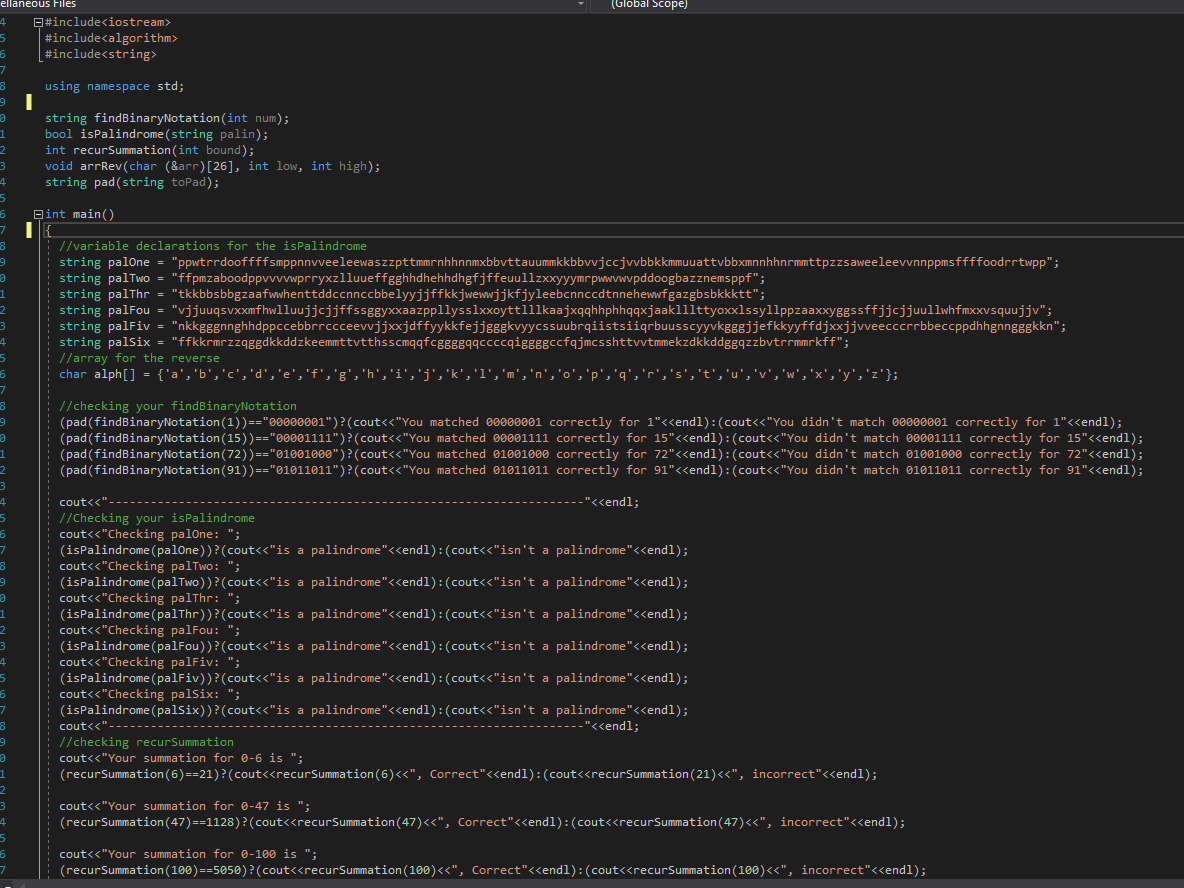Viewport: 1184px width, 888px height.
Task: Click the findBinaryNotation(1) test line
Action: (590, 422)
